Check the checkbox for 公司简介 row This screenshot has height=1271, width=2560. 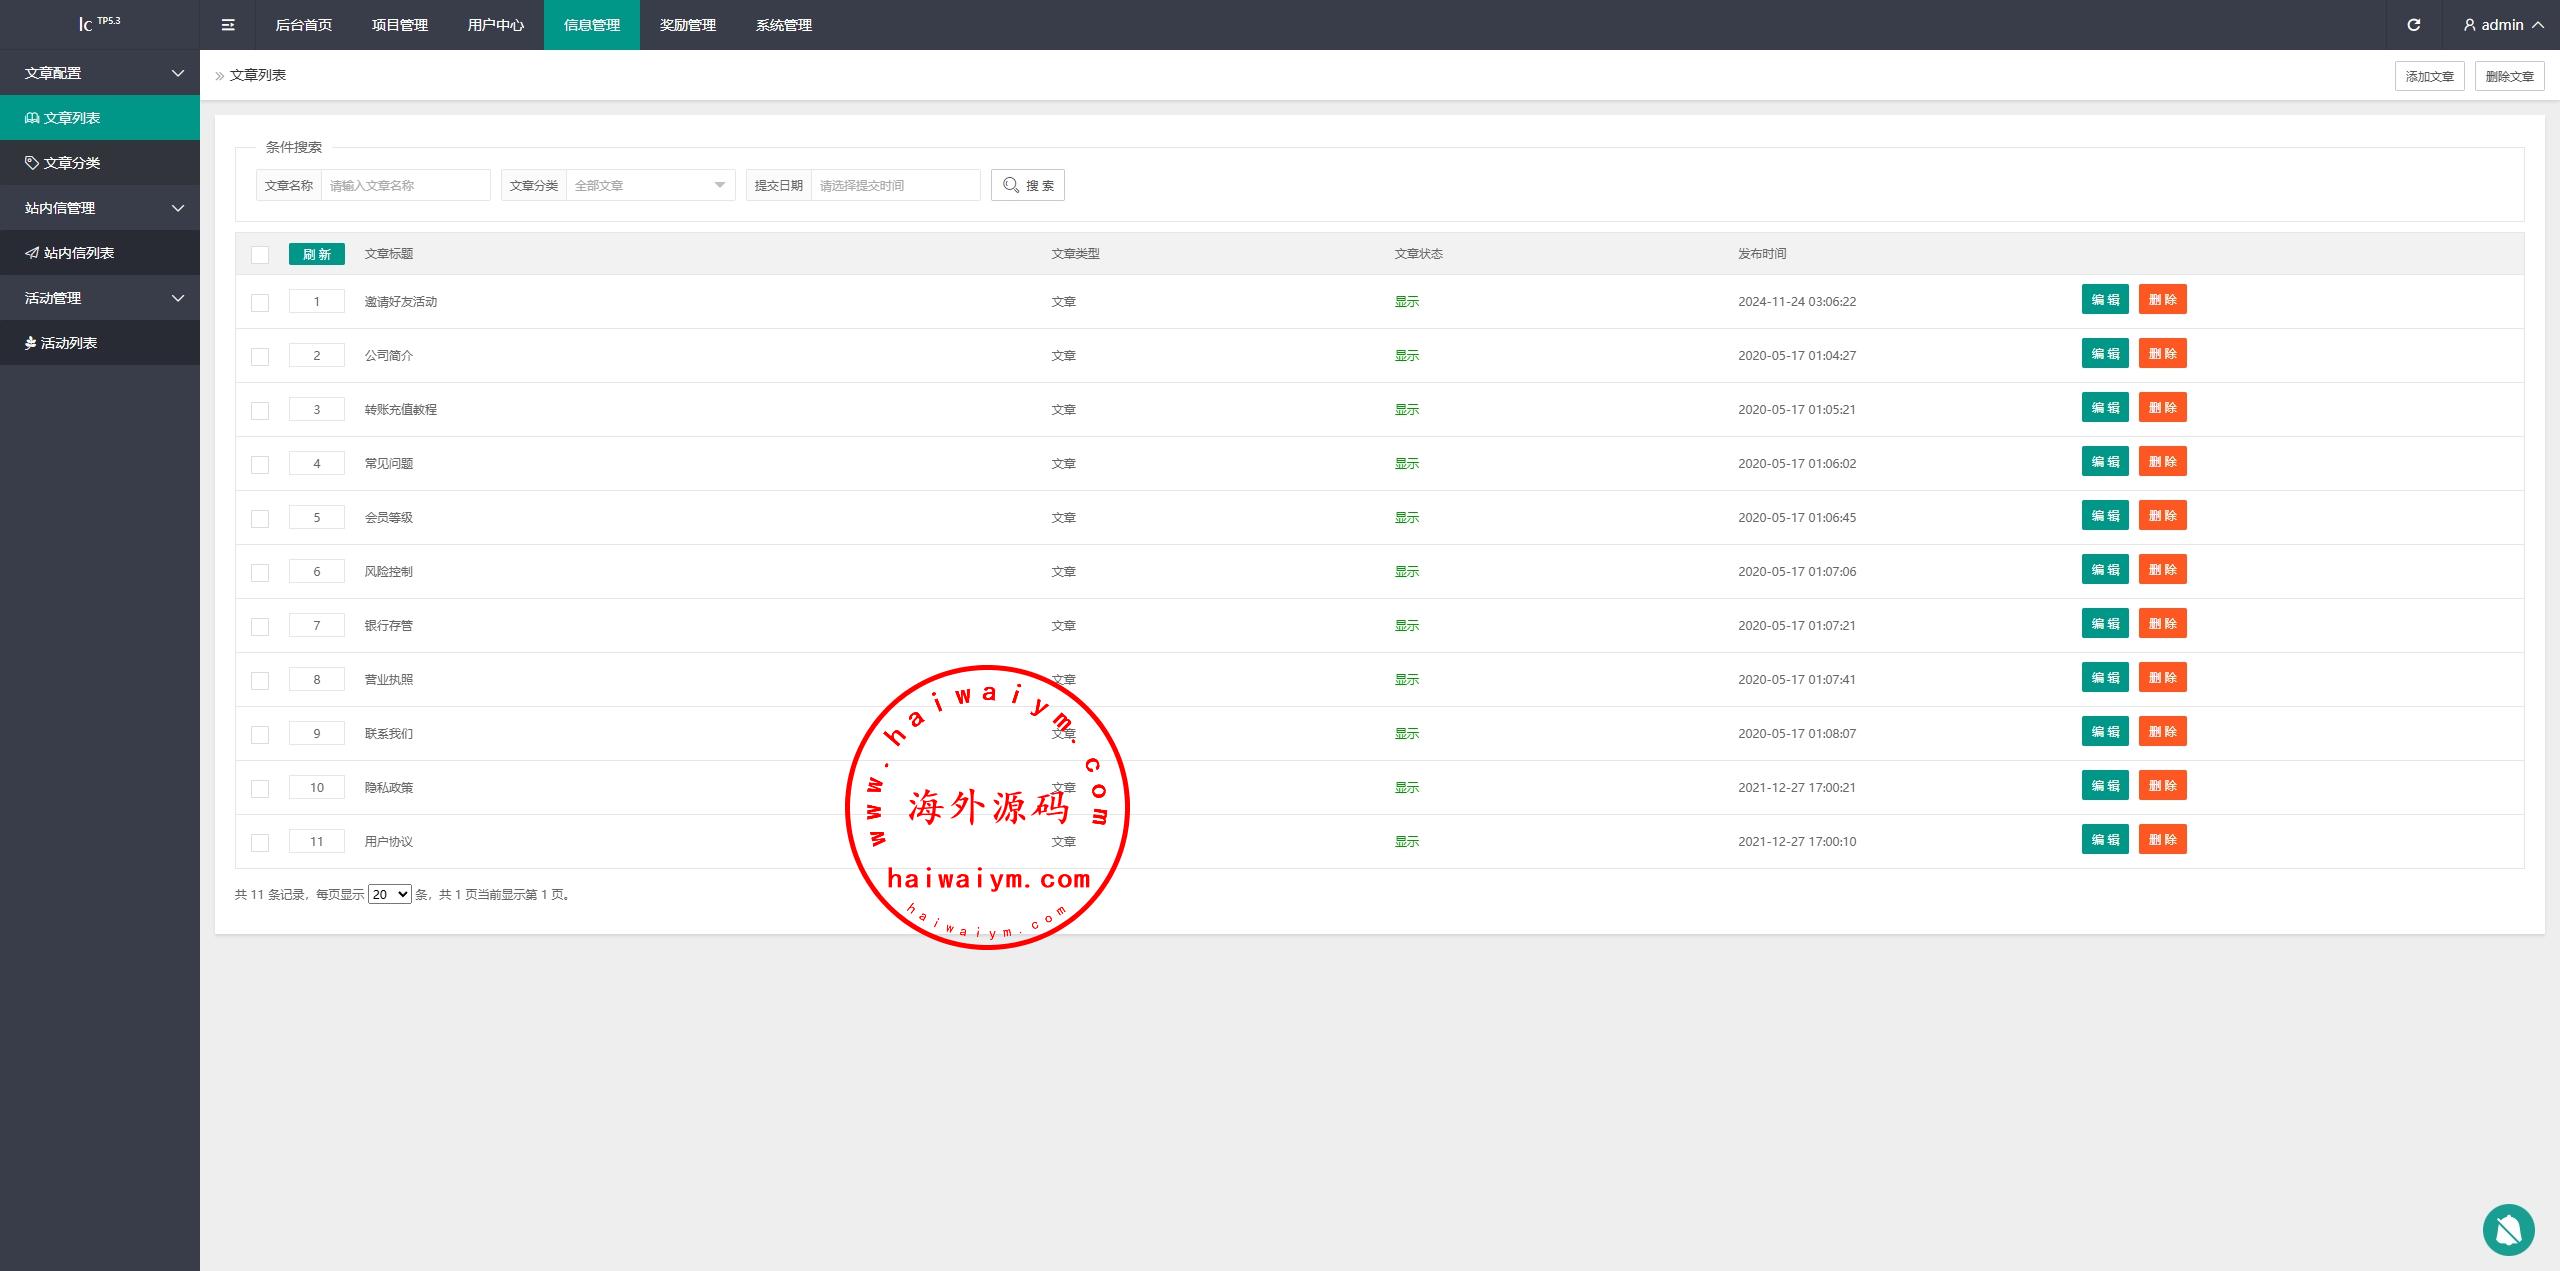click(x=260, y=356)
